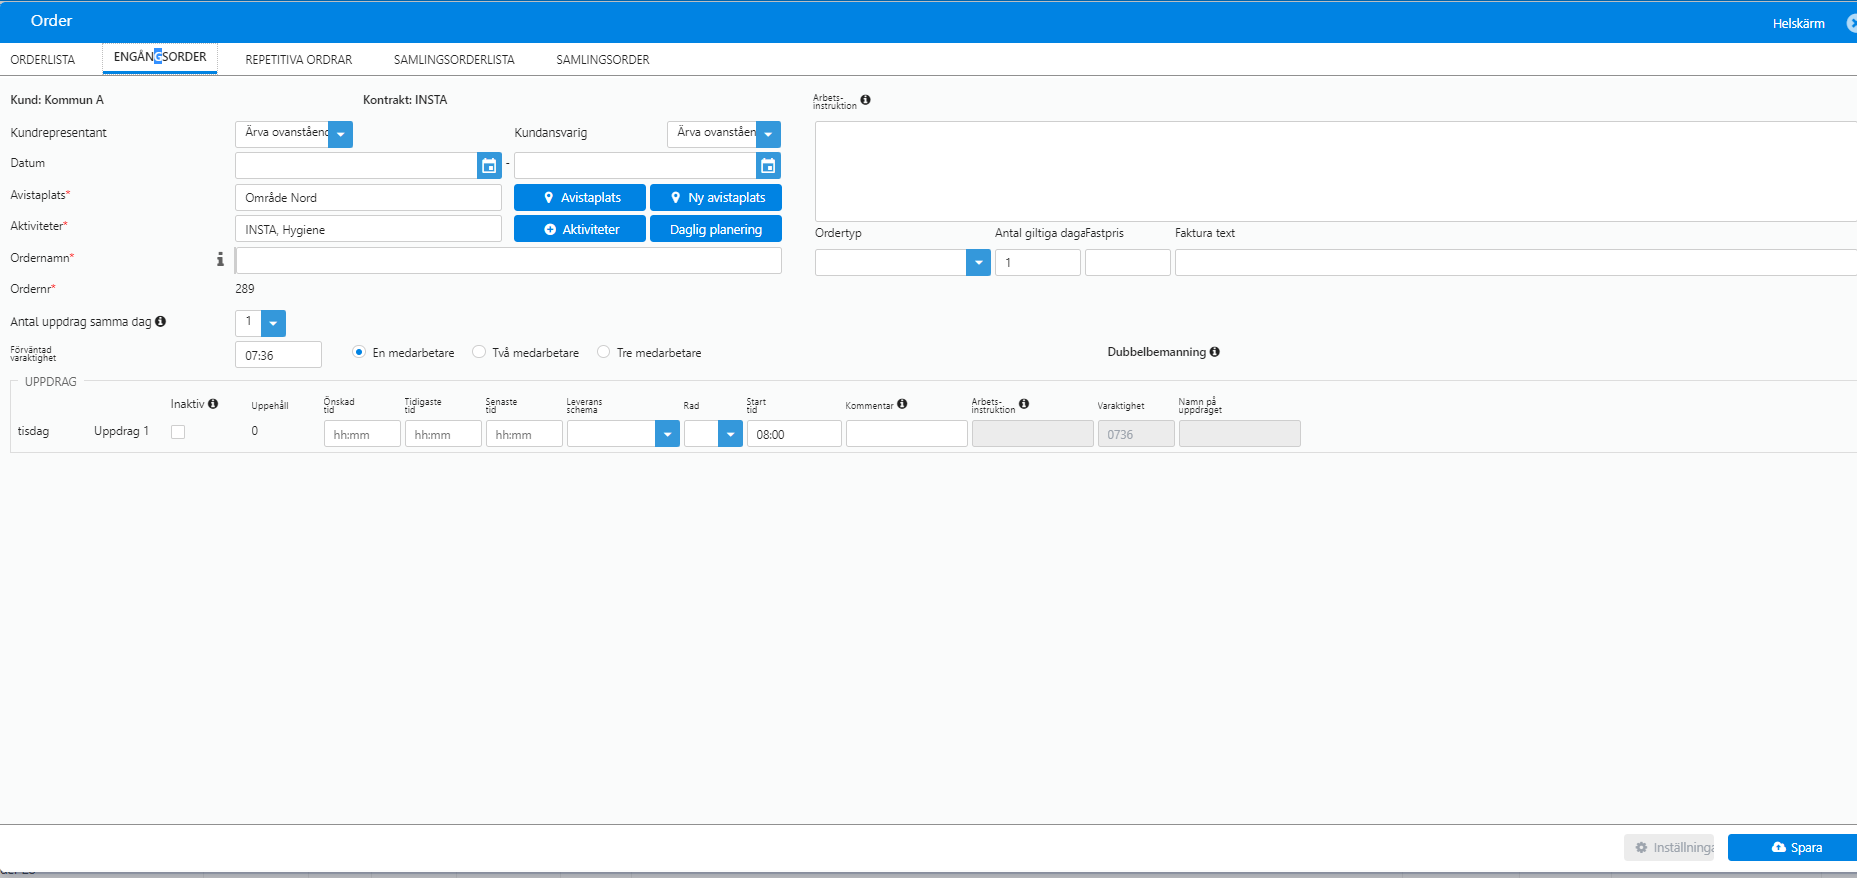Save order with Spara button

[1792, 847]
